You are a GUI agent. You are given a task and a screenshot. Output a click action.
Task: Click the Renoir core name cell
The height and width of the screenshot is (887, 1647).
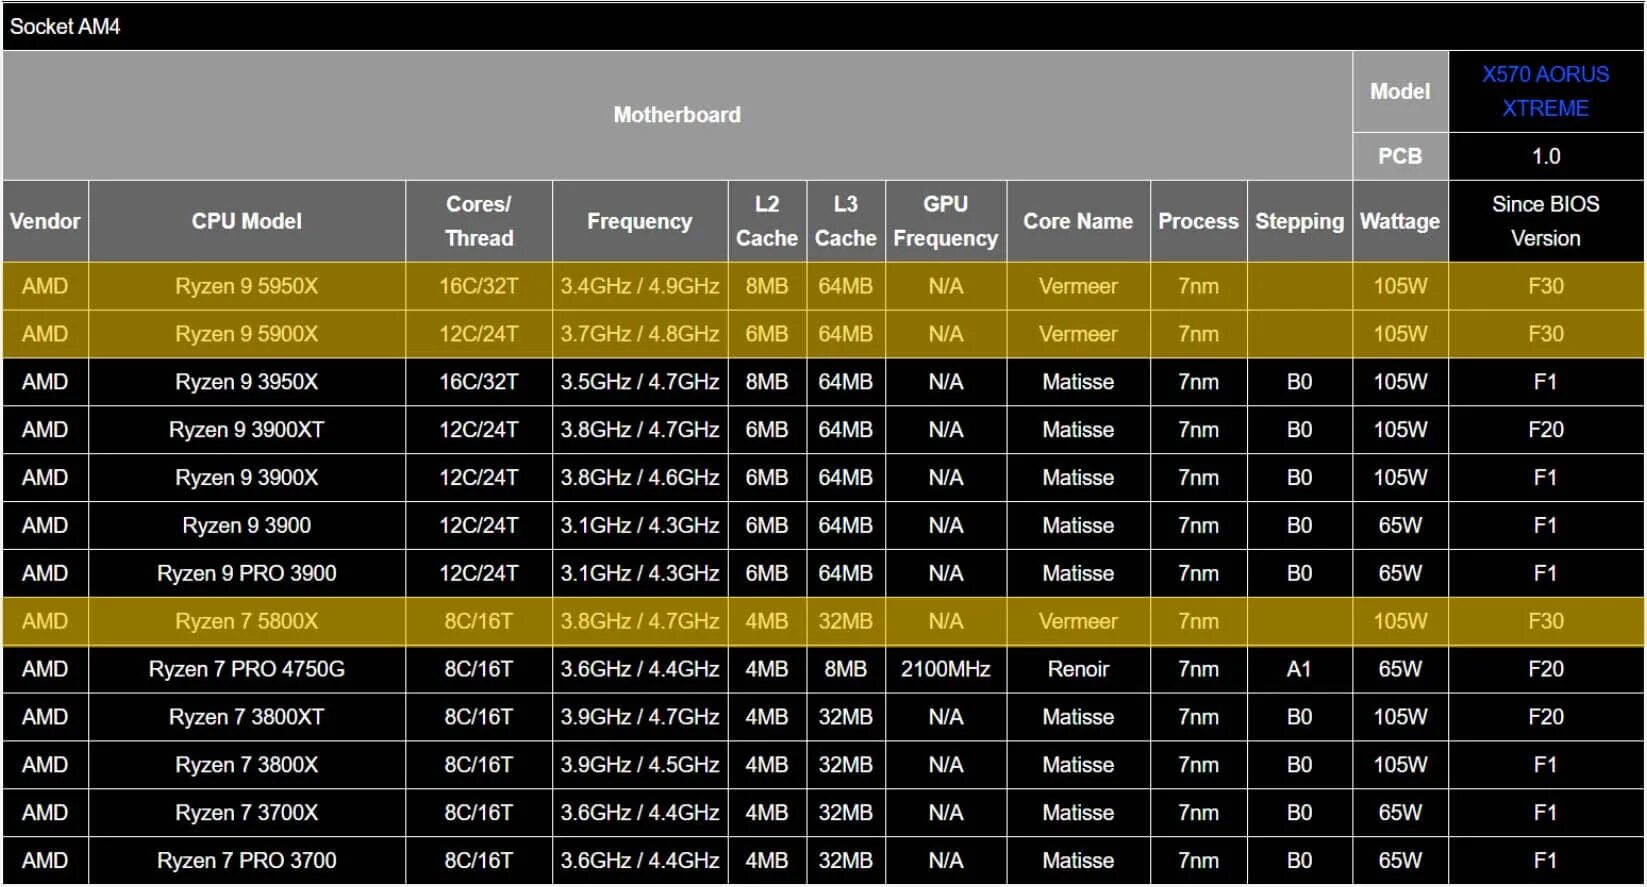point(1078,669)
